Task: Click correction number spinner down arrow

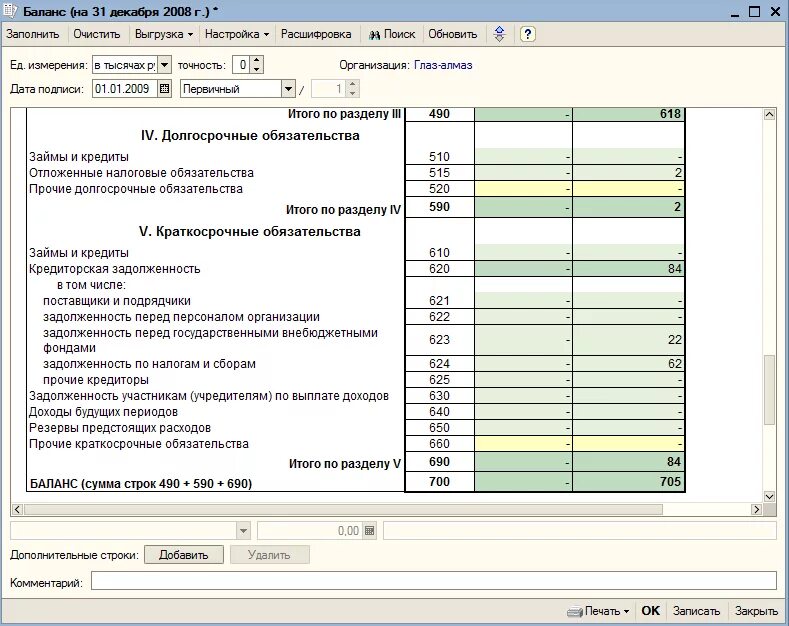Action: pos(353,94)
